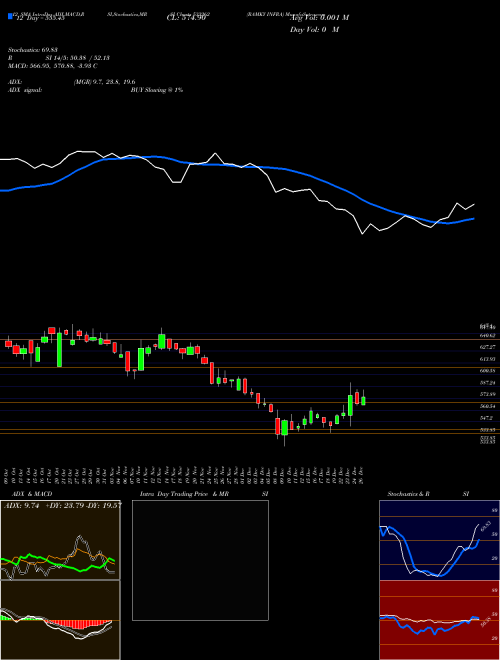Screen dimensions: 500x660
Task: Click the green ADX line in ADX panel
Action: tap(58, 564)
